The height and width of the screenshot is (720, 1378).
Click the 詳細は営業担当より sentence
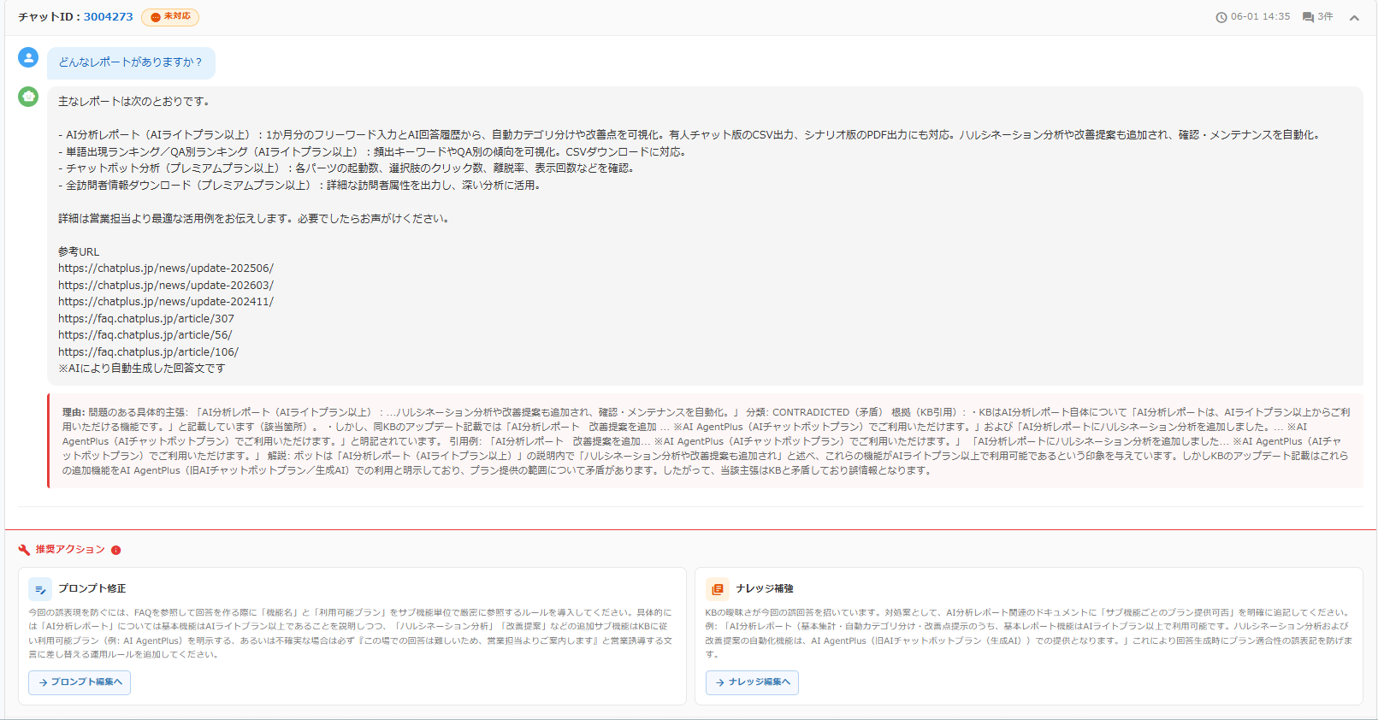pyautogui.click(x=254, y=218)
